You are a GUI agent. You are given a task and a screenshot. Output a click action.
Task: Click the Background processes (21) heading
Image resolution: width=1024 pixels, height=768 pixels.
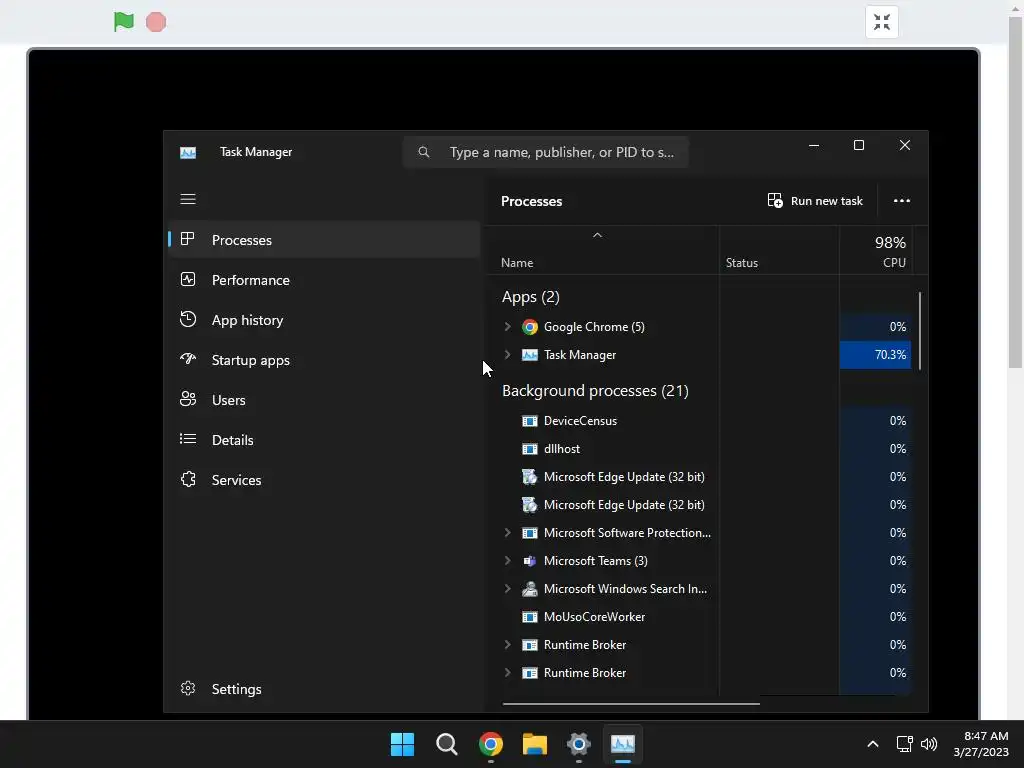tap(595, 391)
